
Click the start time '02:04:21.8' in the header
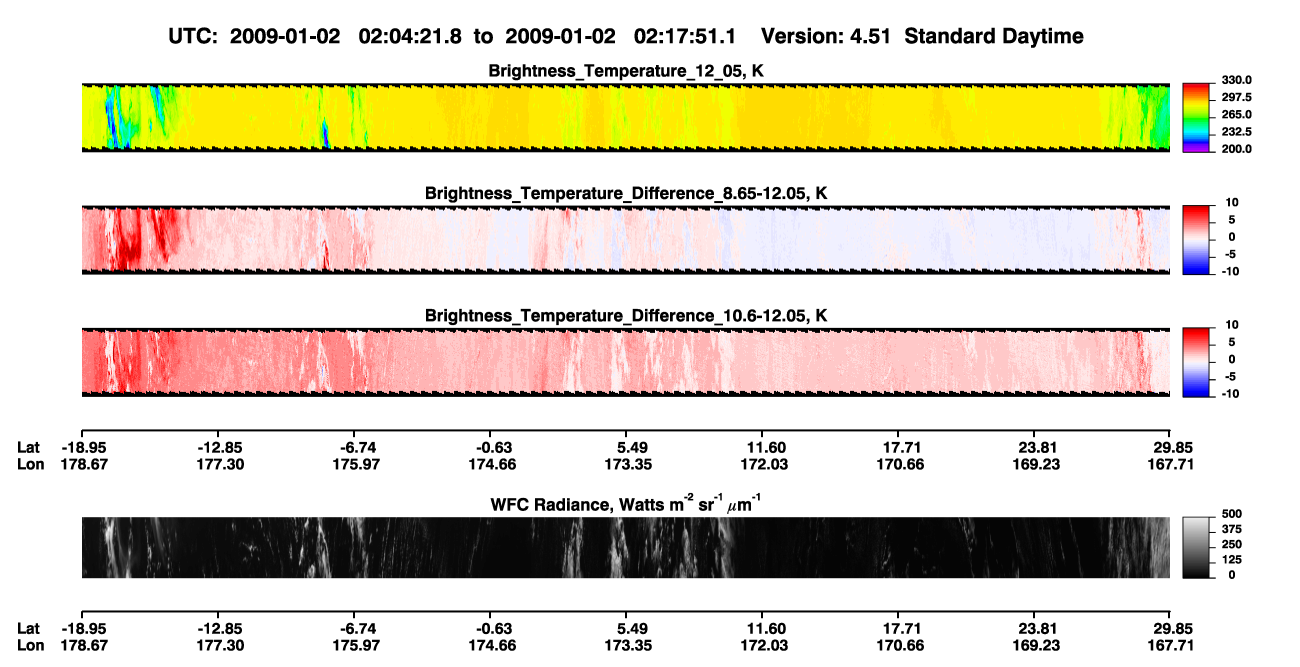point(412,36)
